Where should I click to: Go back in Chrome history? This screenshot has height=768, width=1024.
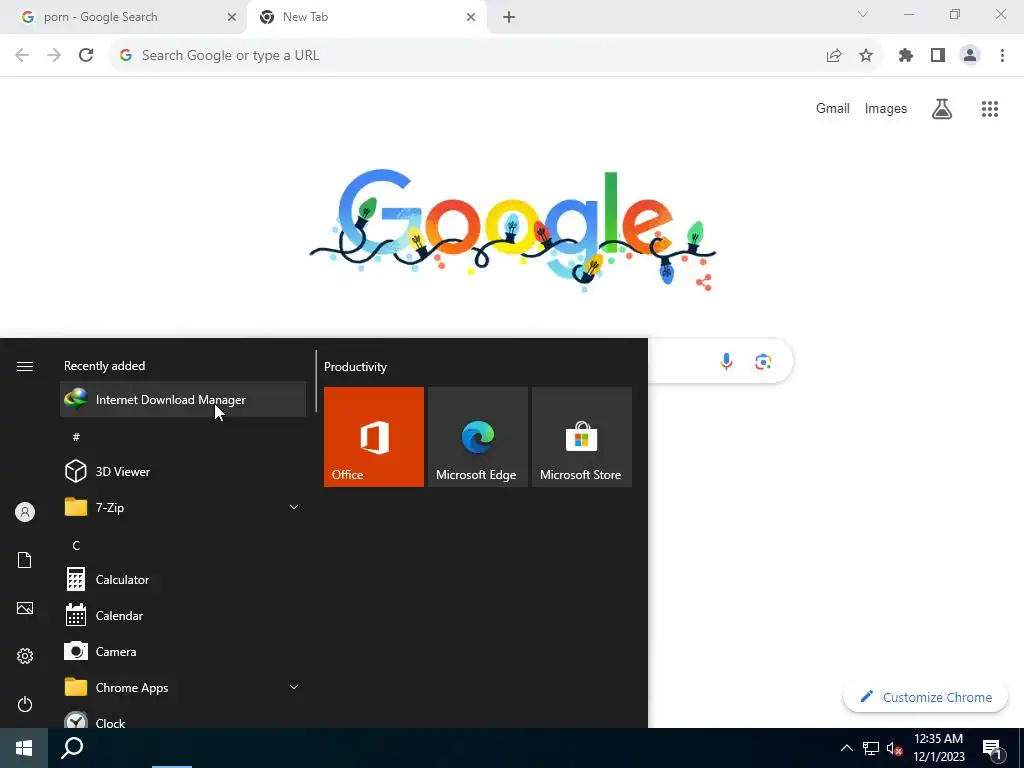pos(22,56)
